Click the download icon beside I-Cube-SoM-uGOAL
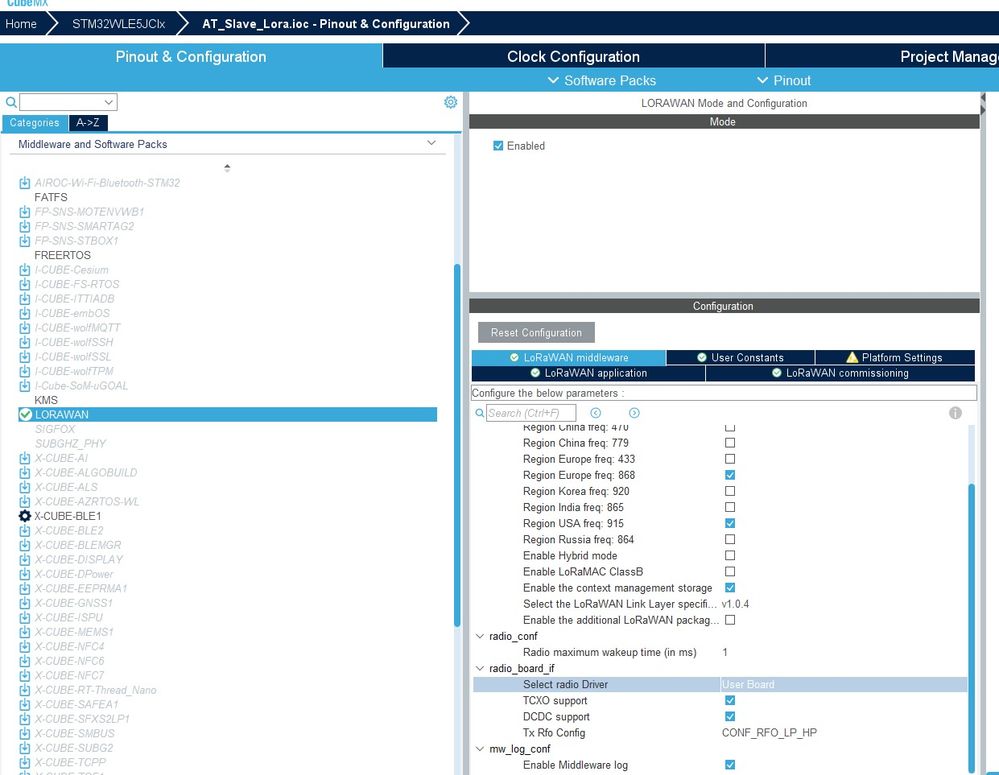999x775 pixels. [x=24, y=386]
